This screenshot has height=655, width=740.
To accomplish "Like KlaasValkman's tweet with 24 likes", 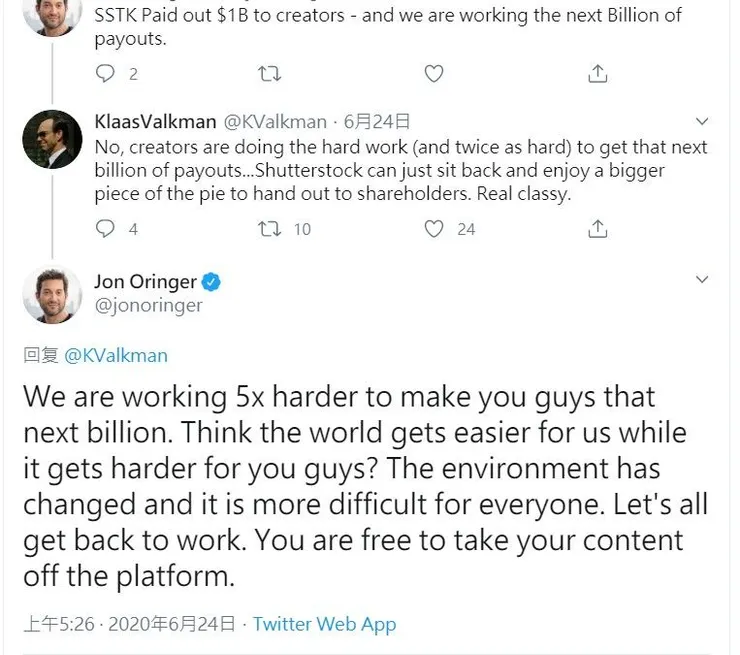I will (x=434, y=229).
